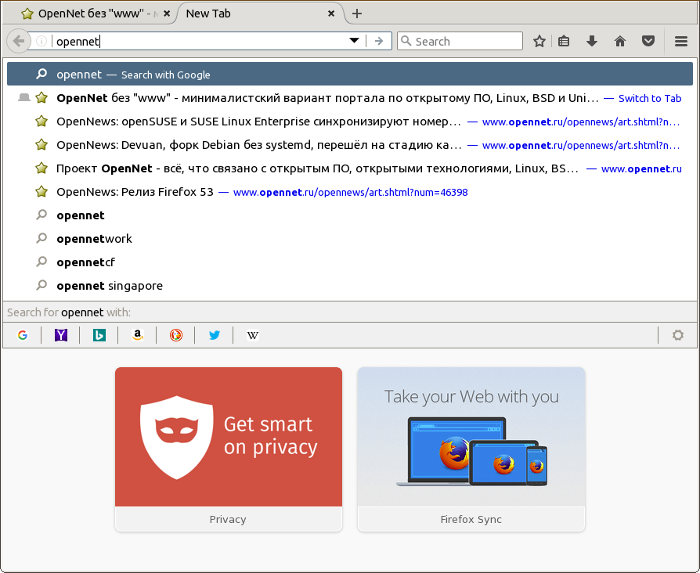Viewport: 700px width, 573px height.
Task: Switch to the OpenNet без "www" tab
Action: (x=88, y=14)
